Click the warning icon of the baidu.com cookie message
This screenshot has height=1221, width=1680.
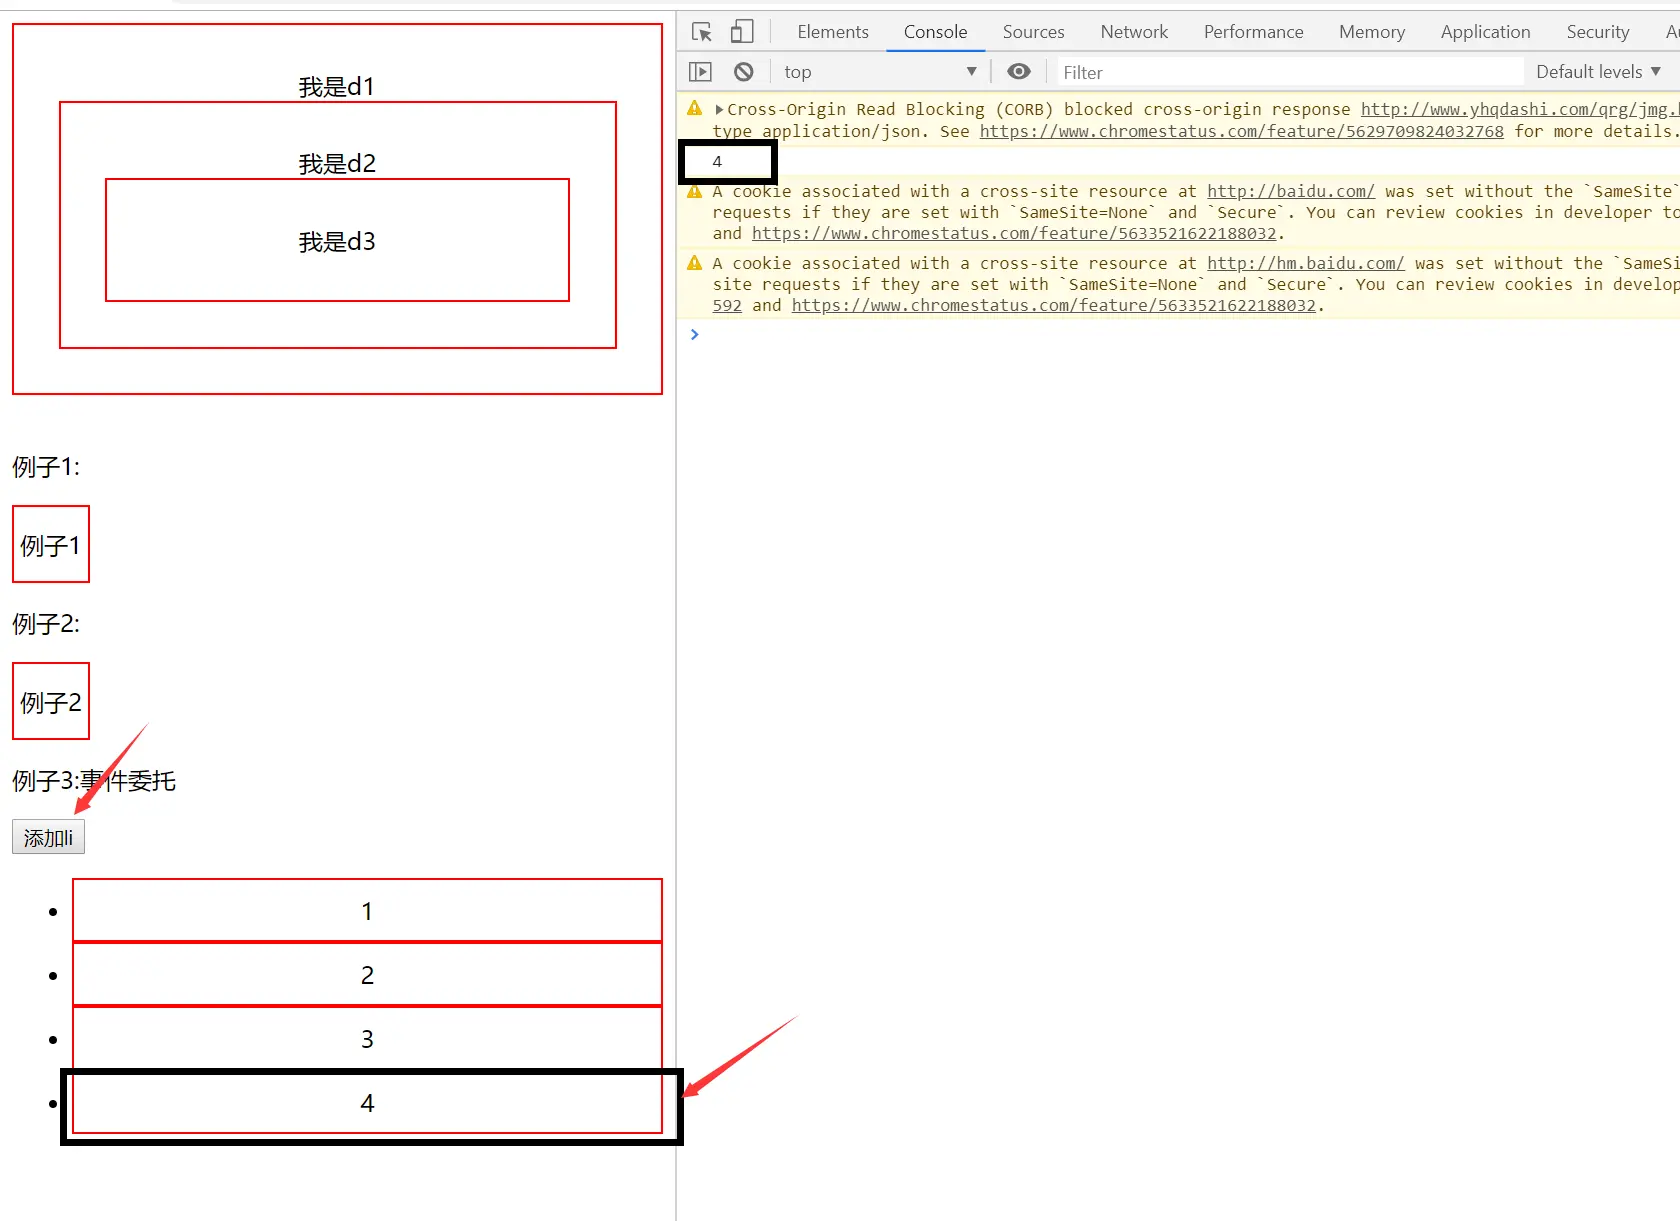[695, 191]
